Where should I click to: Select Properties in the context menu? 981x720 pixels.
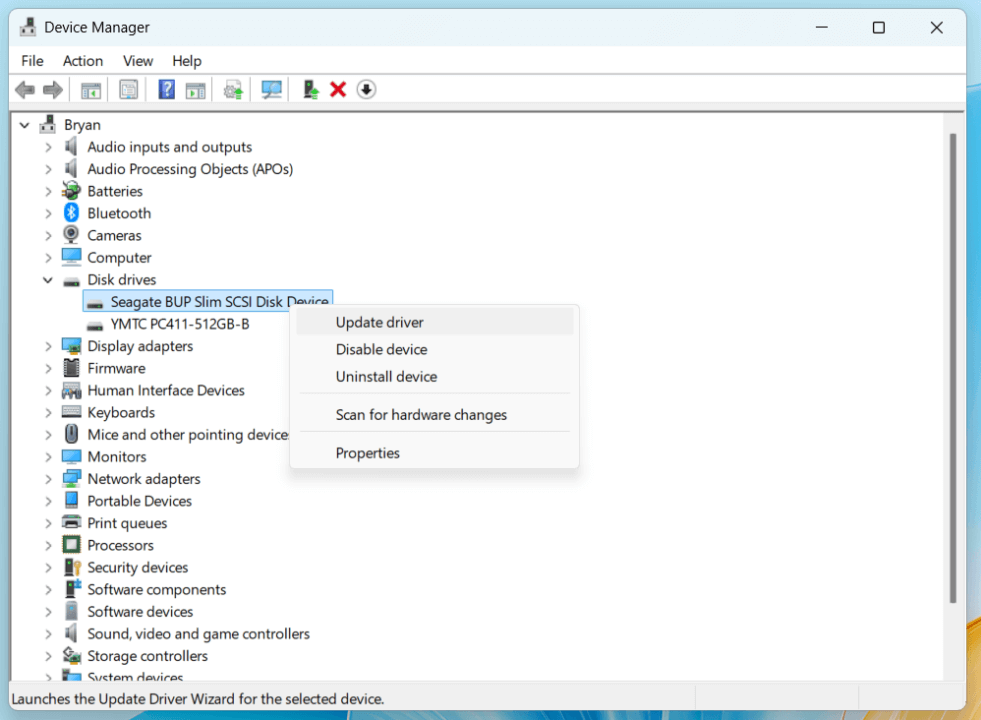pos(367,452)
